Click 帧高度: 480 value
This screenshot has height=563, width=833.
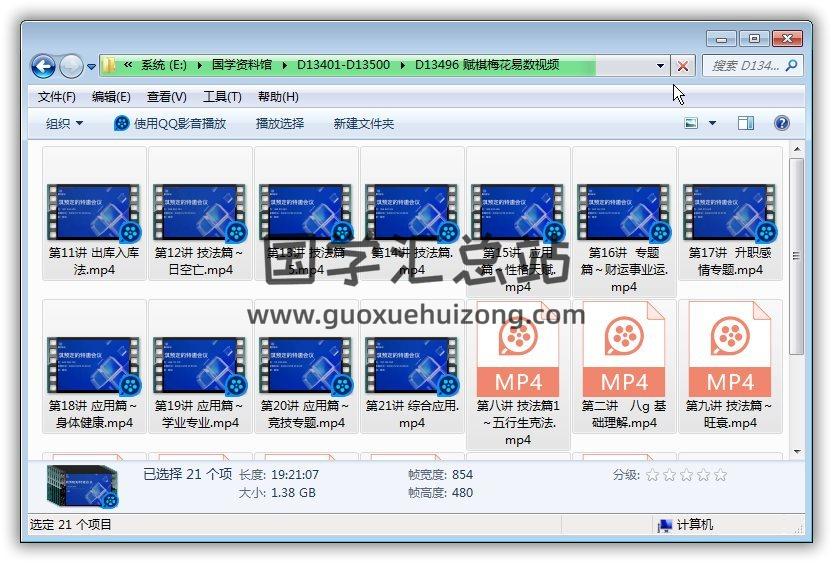point(462,493)
